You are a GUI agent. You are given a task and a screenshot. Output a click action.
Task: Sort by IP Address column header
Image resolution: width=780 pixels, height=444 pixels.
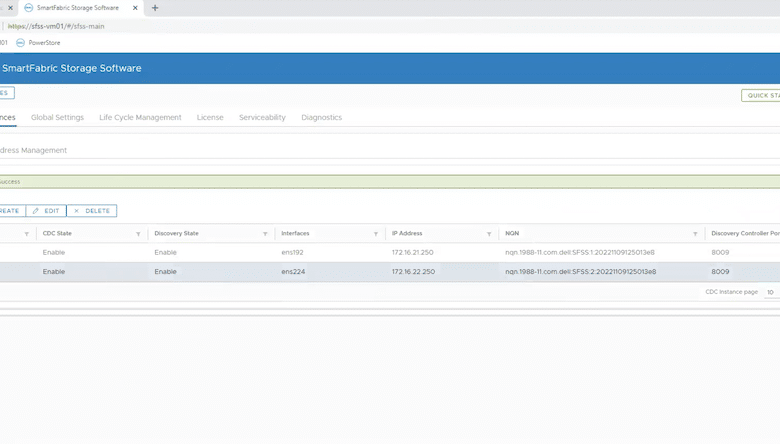pos(407,233)
